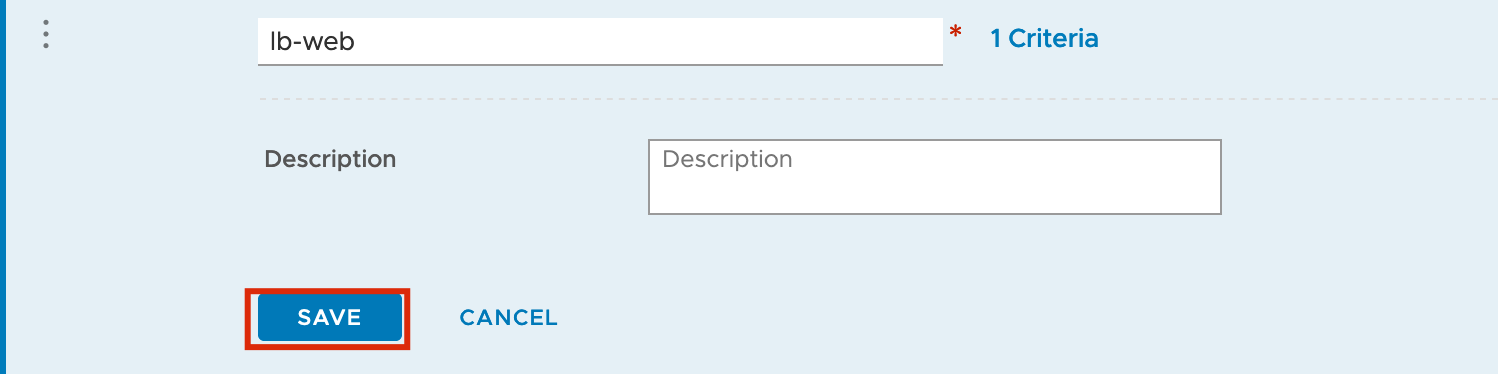Open the 1 Criteria link
The width and height of the screenshot is (1498, 374).
[1044, 39]
